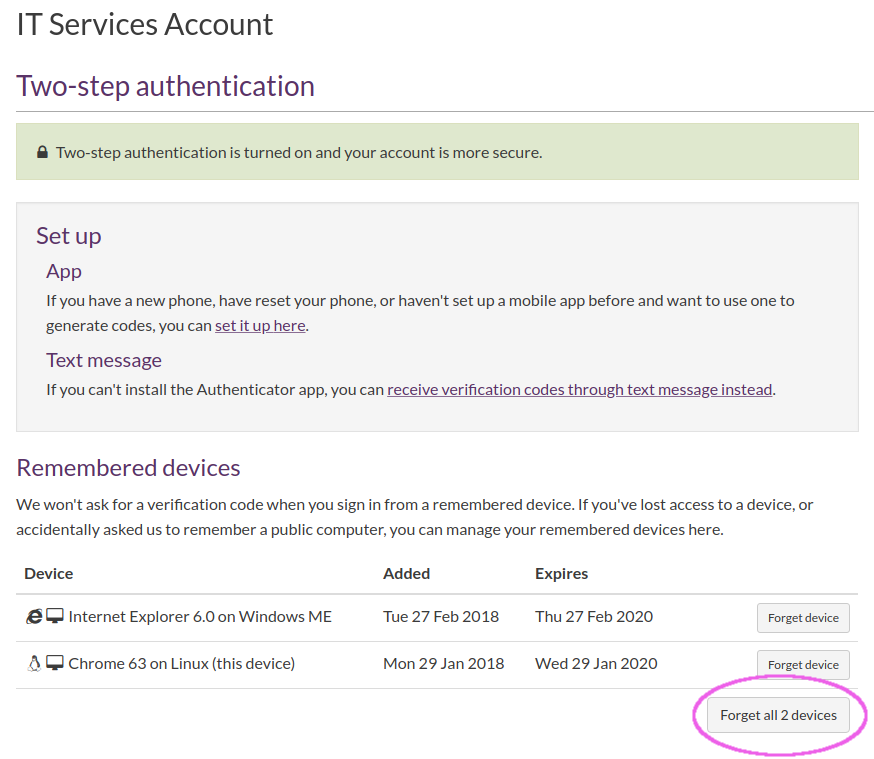This screenshot has height=759, width=874.
Task: Click the monitor icon beside Internet Explorer 6.0
Action: coord(55,617)
